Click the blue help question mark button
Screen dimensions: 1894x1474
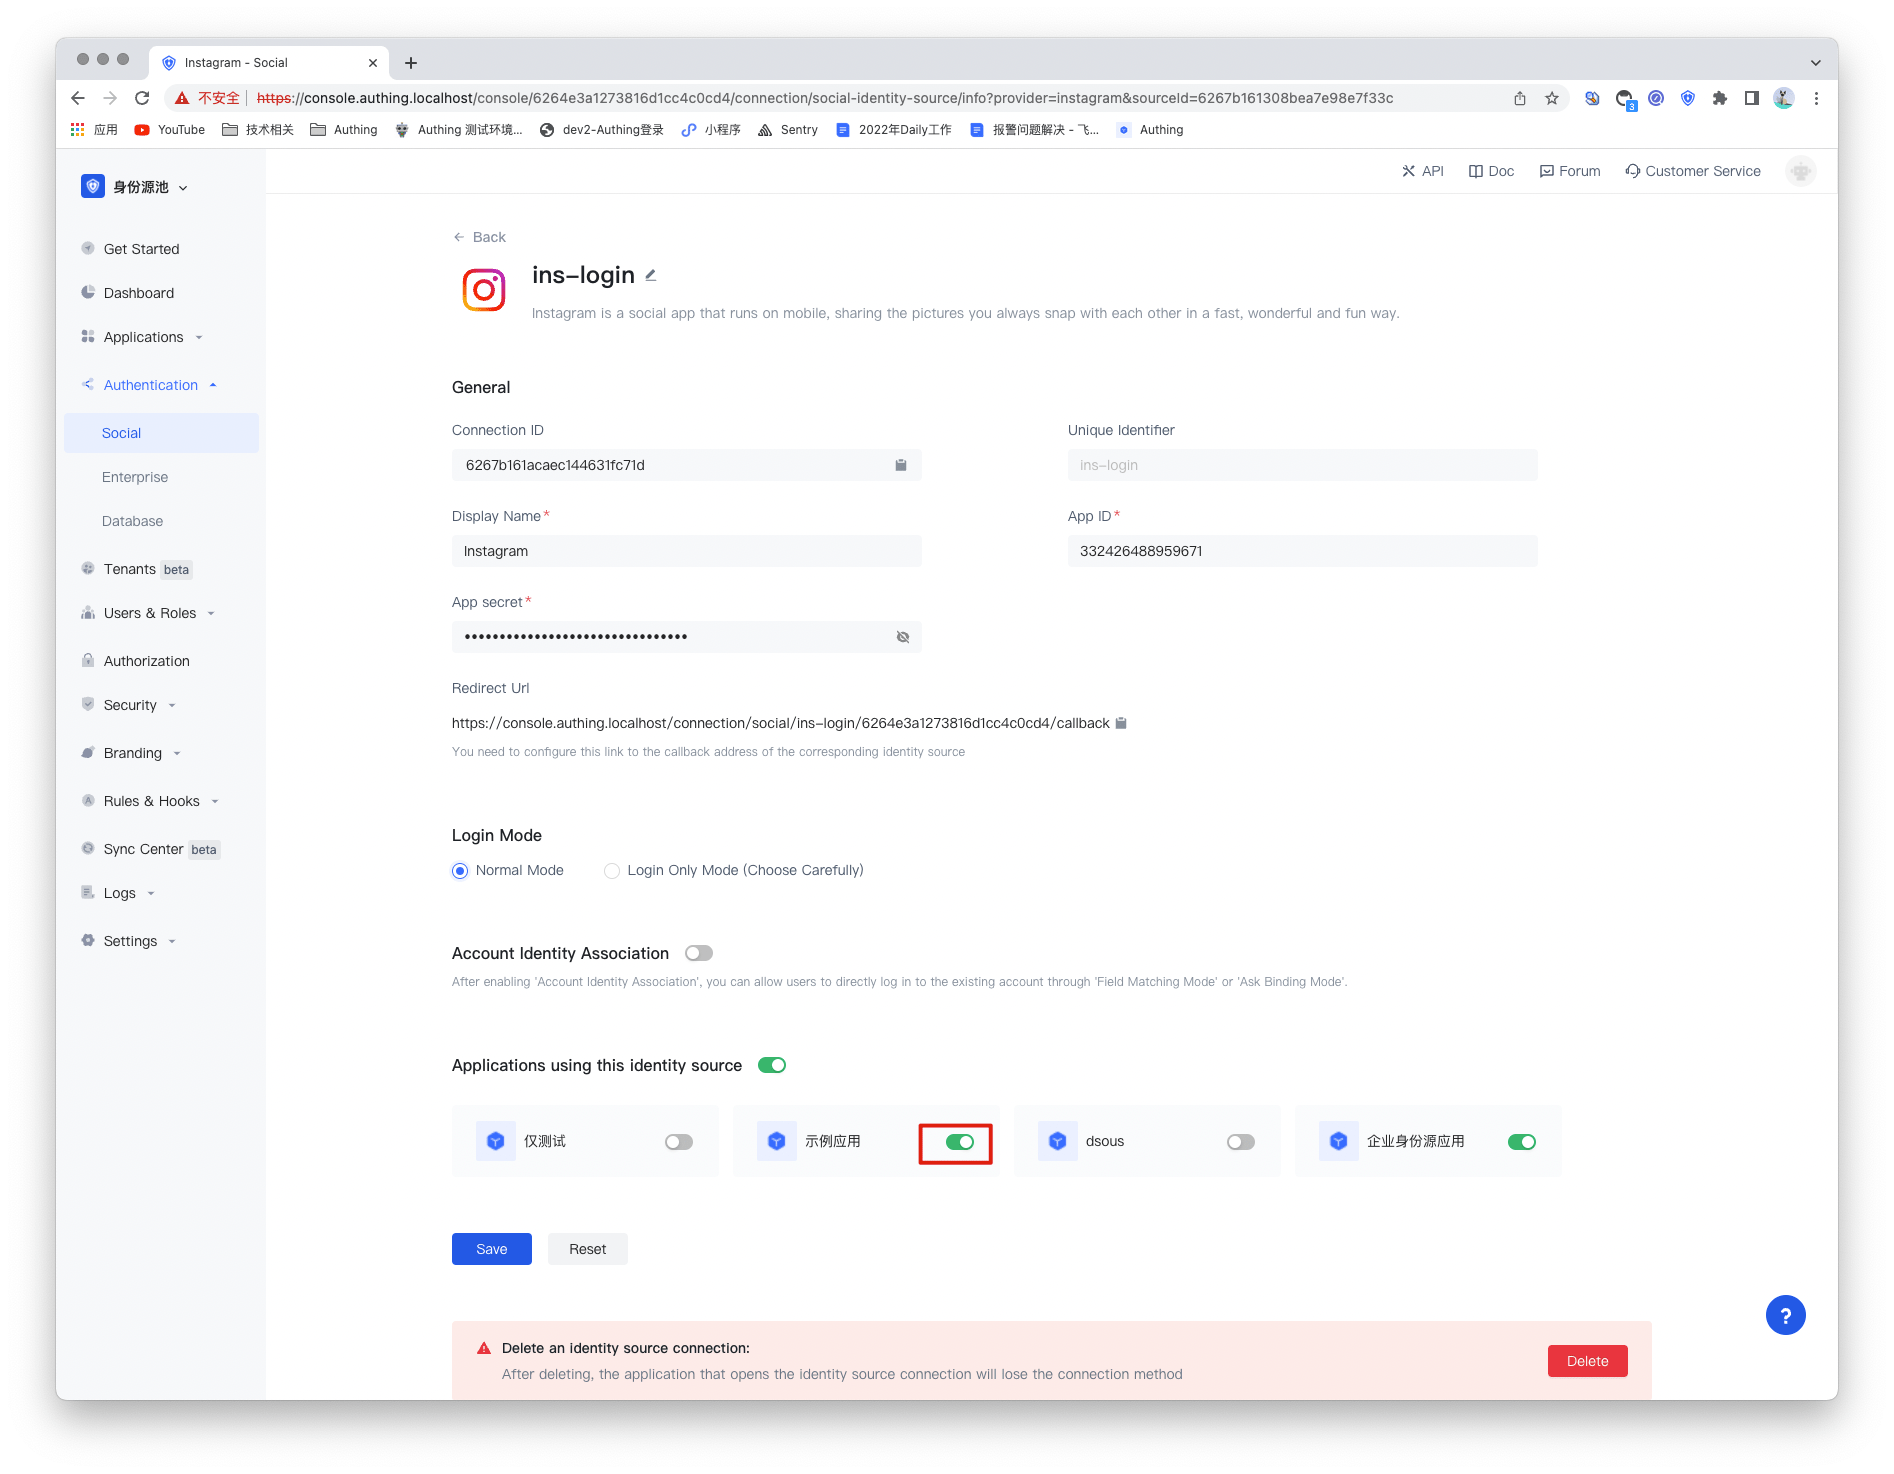1784,1315
